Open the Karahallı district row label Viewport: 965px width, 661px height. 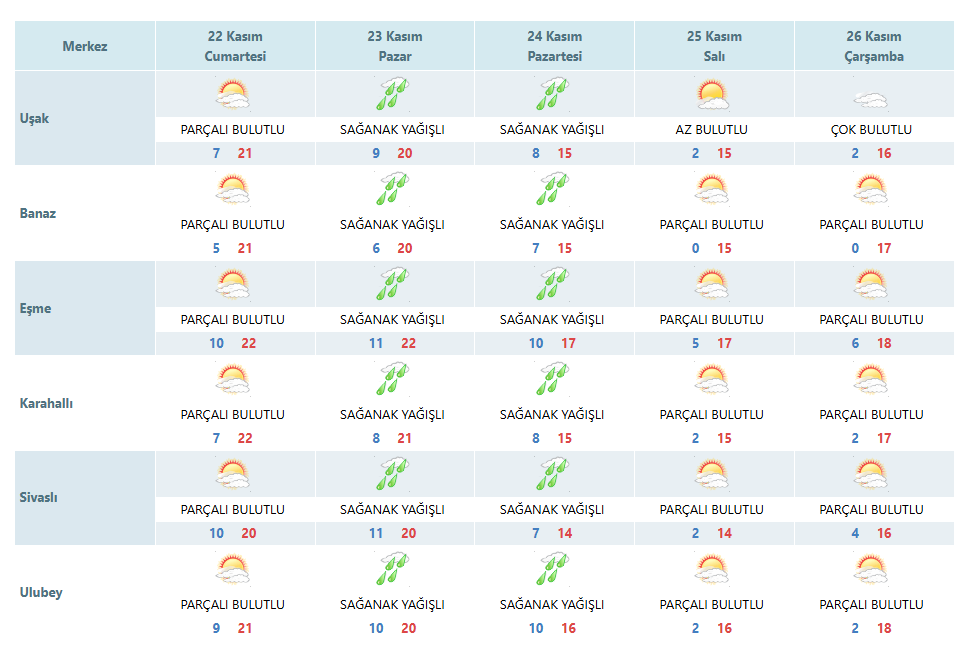click(46, 403)
